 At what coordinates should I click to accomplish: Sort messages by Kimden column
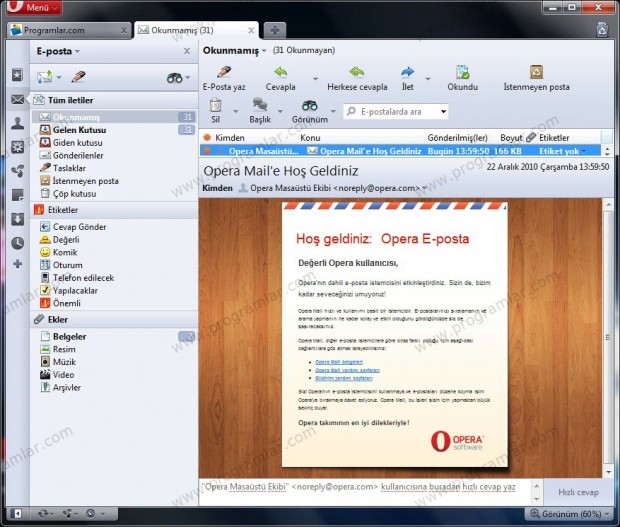click(x=230, y=138)
